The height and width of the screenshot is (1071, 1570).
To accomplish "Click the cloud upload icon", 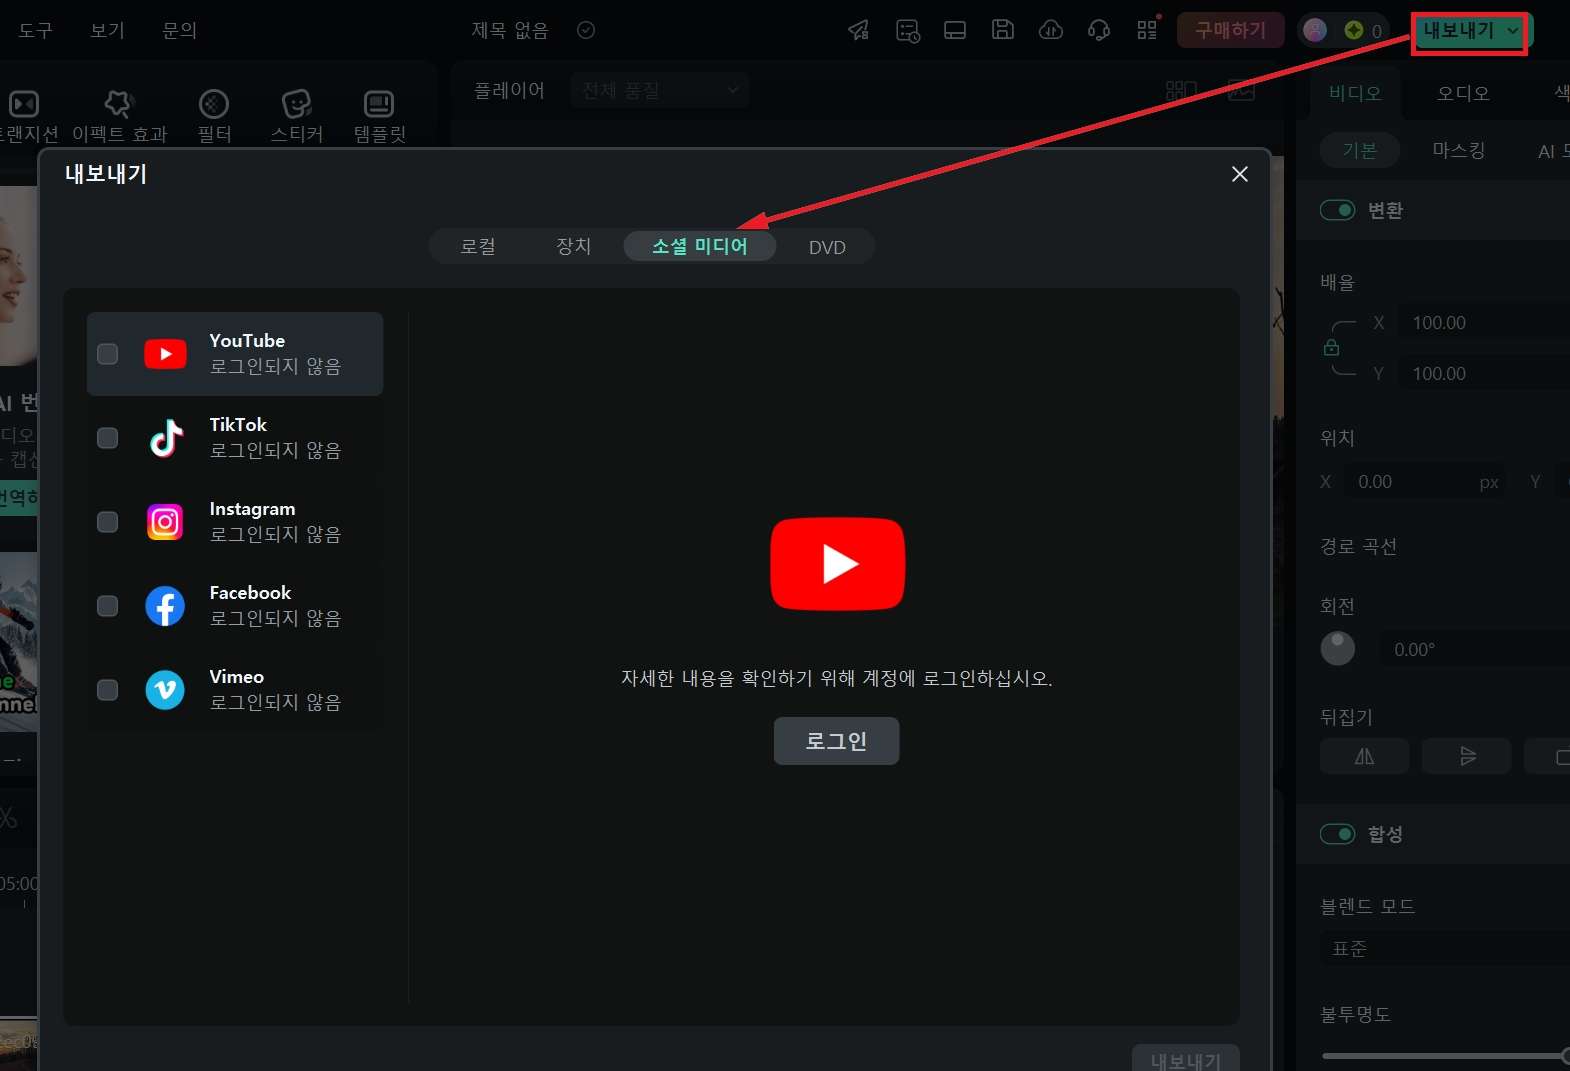I will [x=1051, y=30].
